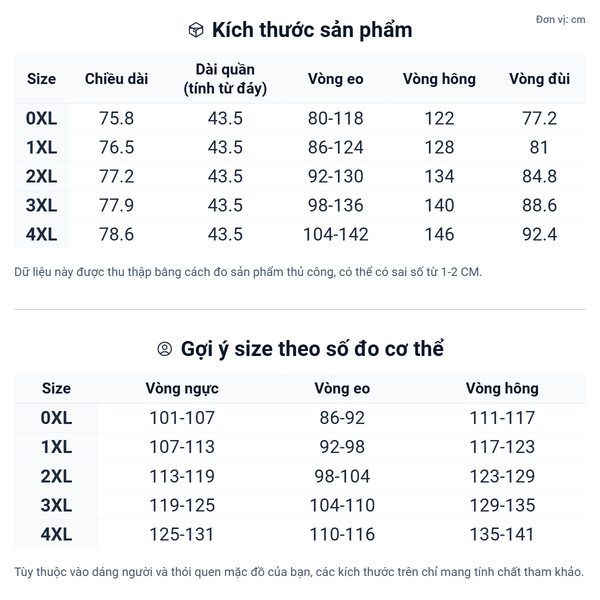The image size is (600, 600).
Task: Select the Vòng đùi column header
Action: click(x=539, y=79)
